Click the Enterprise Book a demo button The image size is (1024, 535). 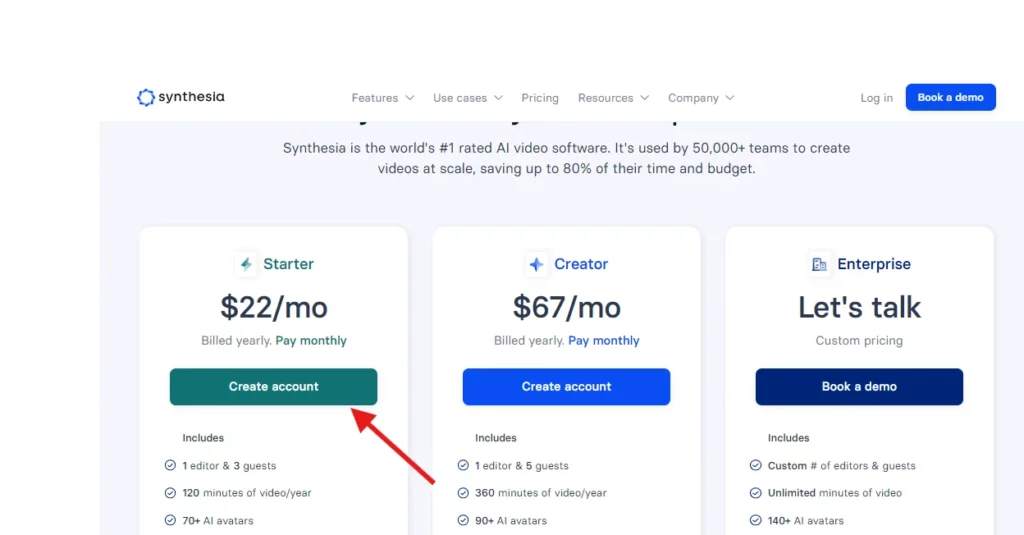(859, 387)
